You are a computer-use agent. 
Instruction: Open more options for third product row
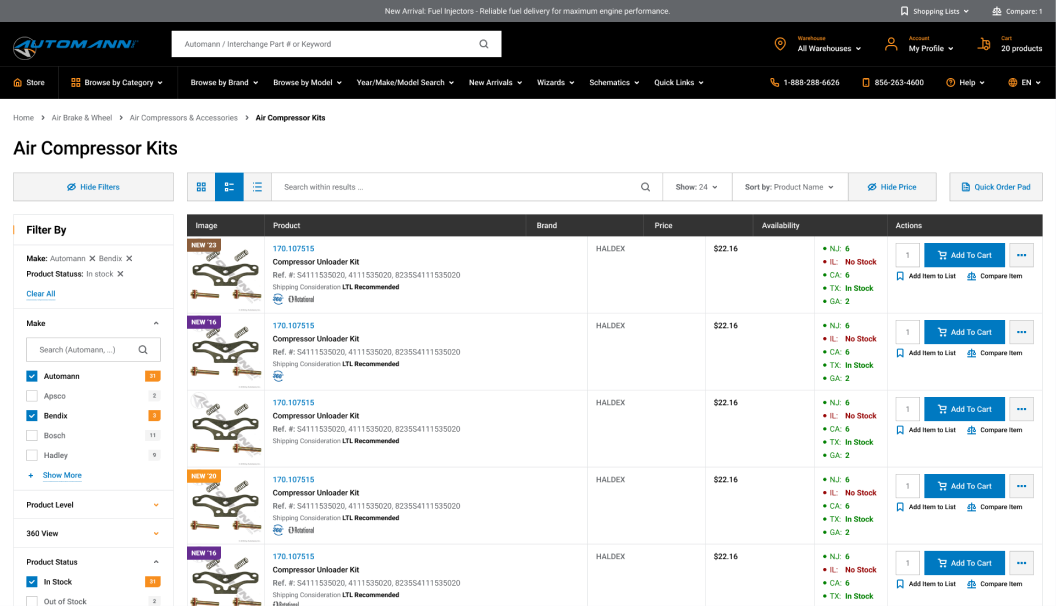[1022, 409]
